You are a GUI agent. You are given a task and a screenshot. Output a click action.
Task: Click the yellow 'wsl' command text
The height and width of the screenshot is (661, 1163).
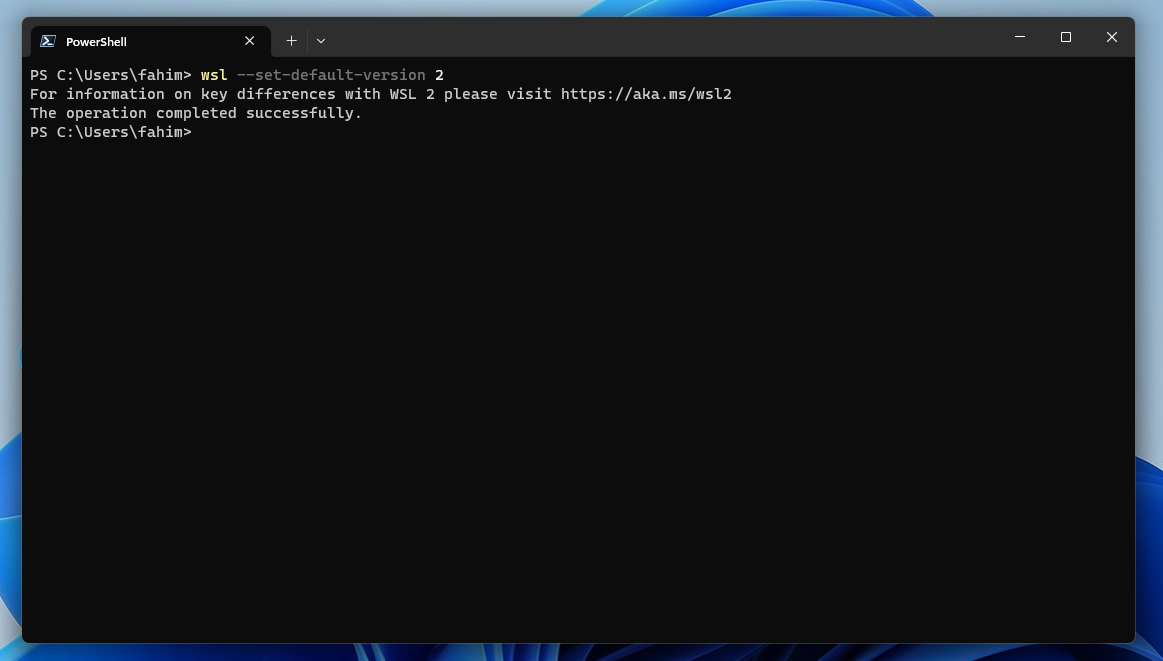point(214,75)
